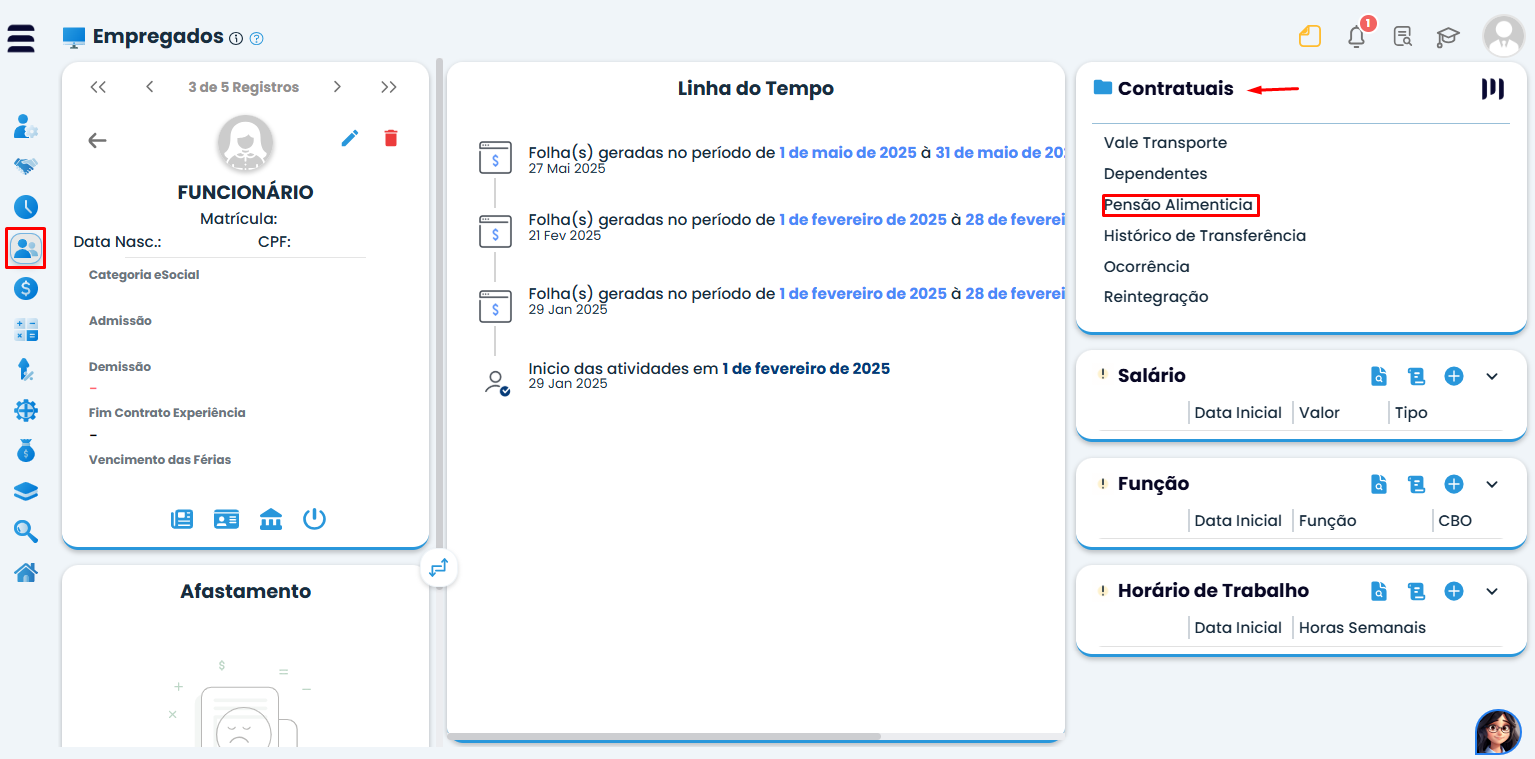This screenshot has width=1535, height=759.
Task: Click the '1 de fevereiro de 2025' activity start date
Action: tap(806, 368)
